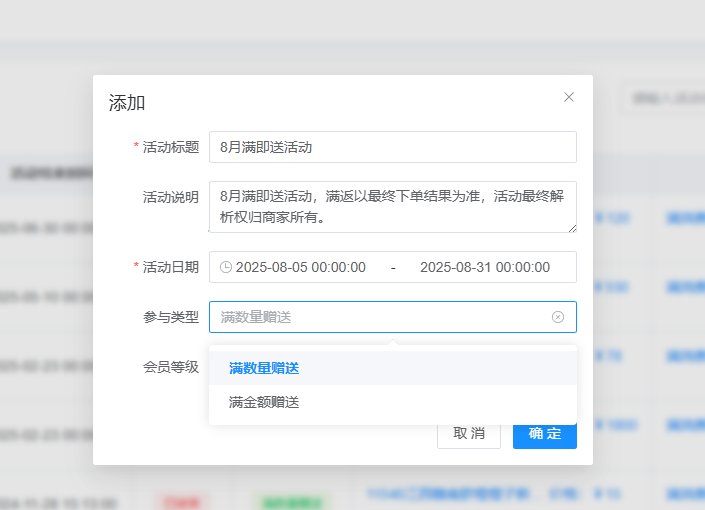705x510 pixels.
Task: Click the clock icon in the 活动日期 field
Action: (x=226, y=267)
